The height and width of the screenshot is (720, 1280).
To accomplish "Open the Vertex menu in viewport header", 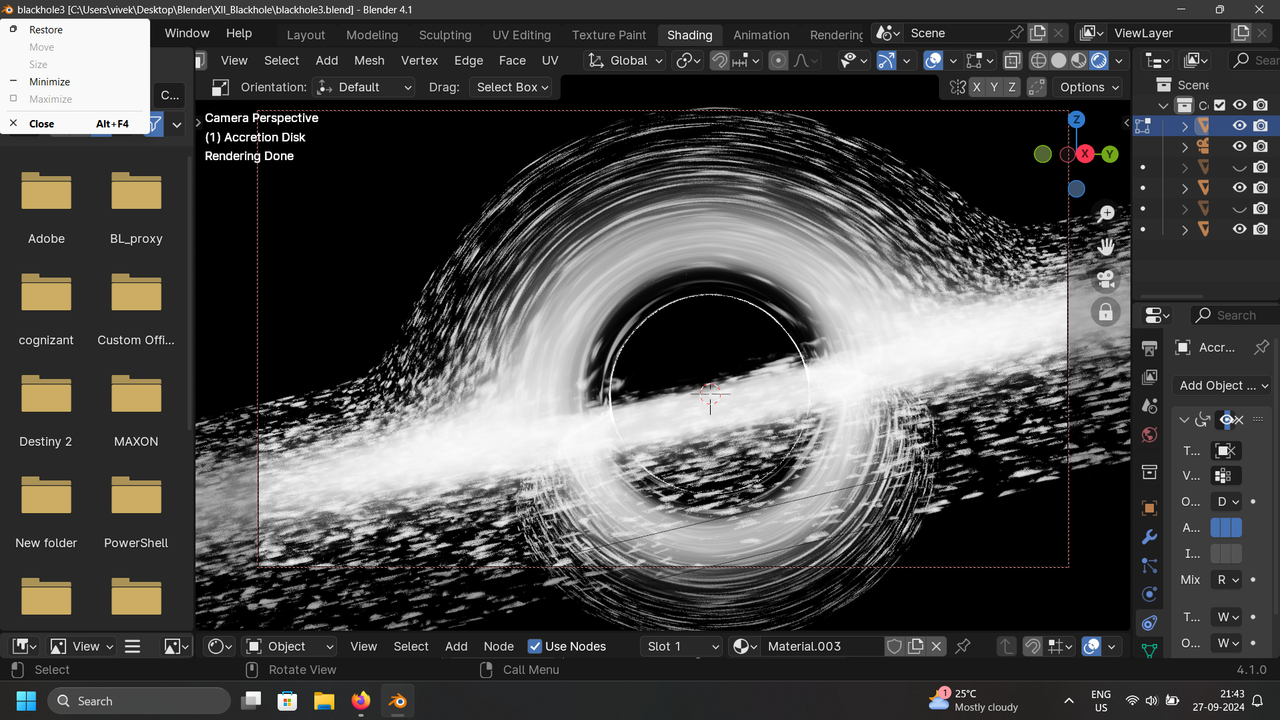I will click(419, 61).
